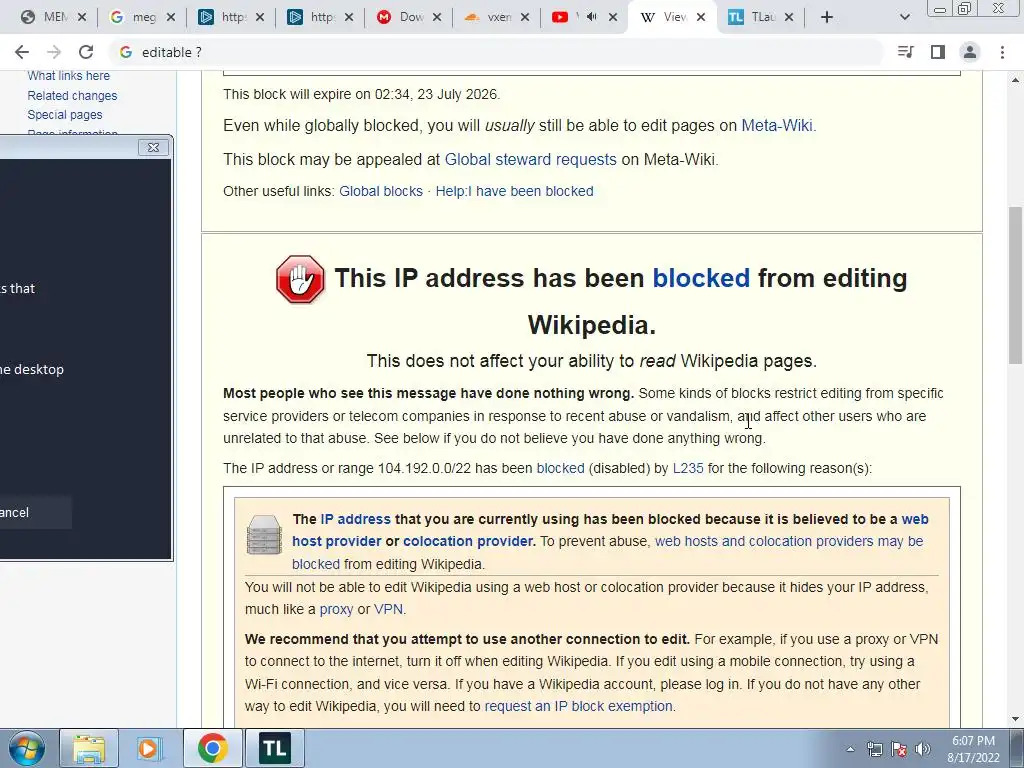This screenshot has height=768, width=1024.
Task: Open 'Help:I have been blocked' link
Action: [515, 191]
